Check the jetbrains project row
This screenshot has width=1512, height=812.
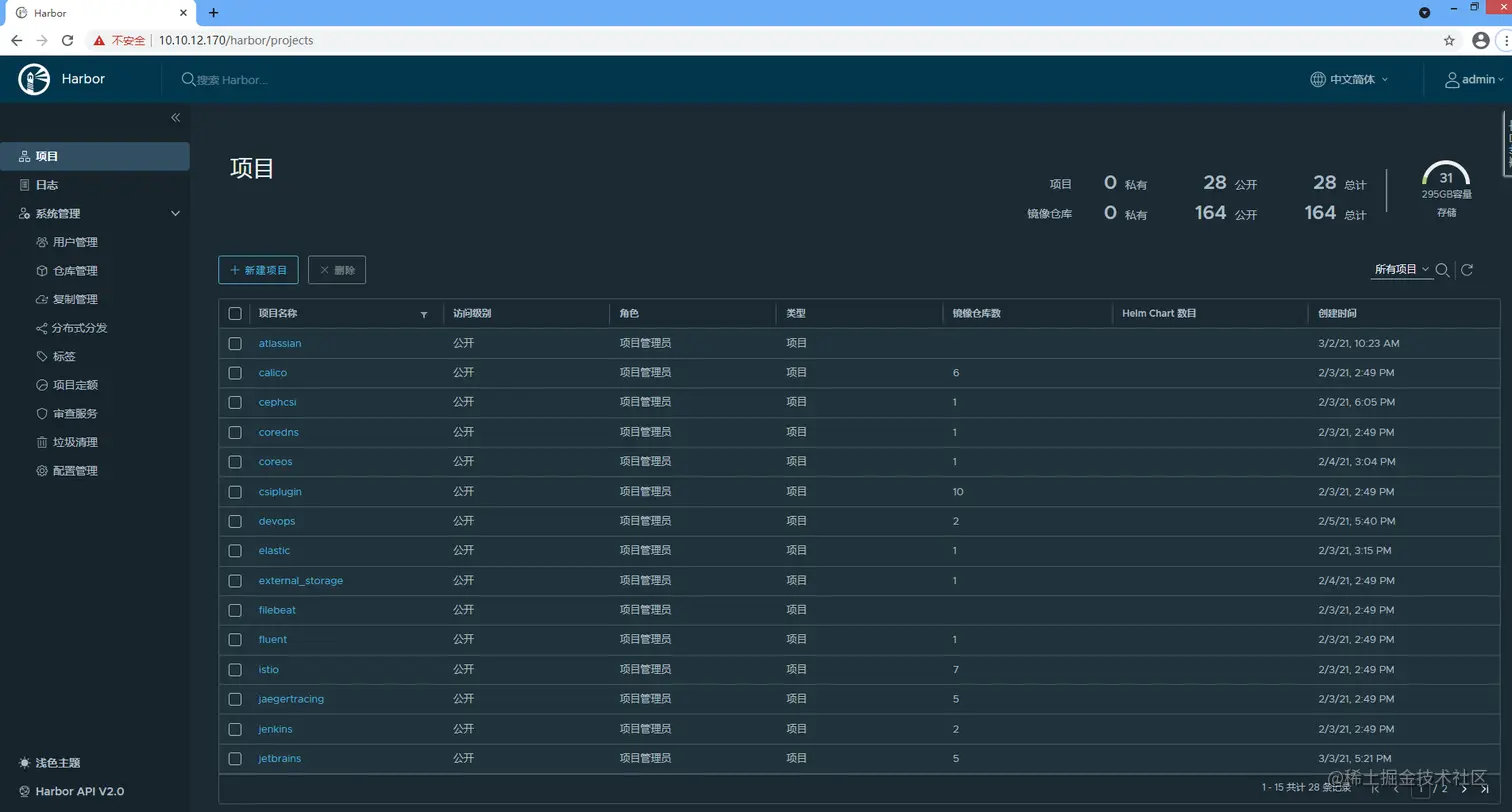click(x=235, y=758)
